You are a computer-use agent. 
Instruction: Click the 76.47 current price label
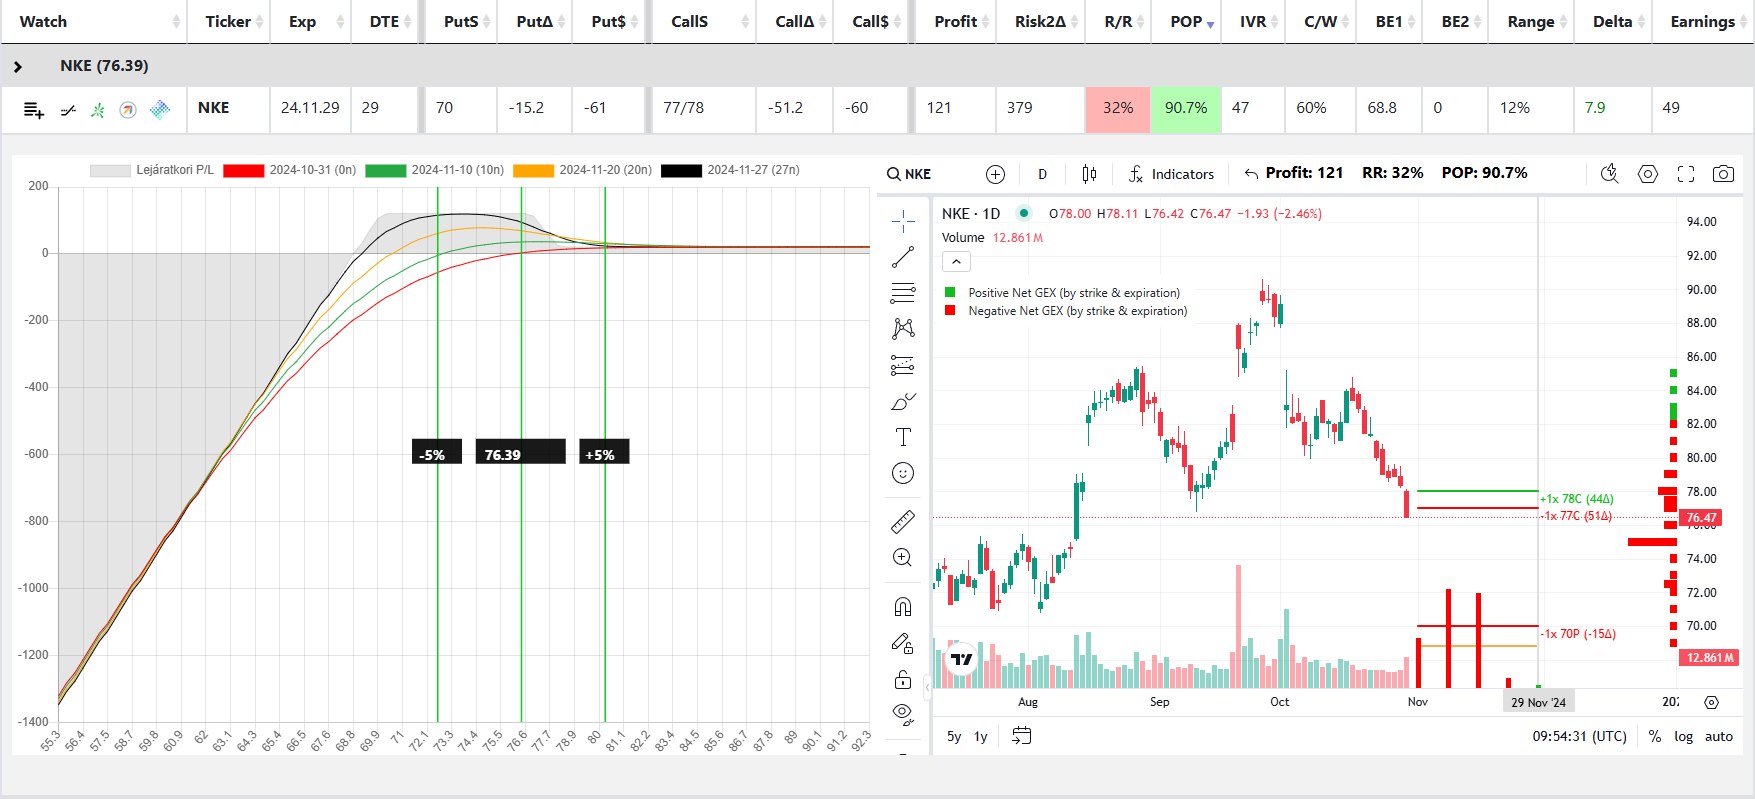[1701, 518]
